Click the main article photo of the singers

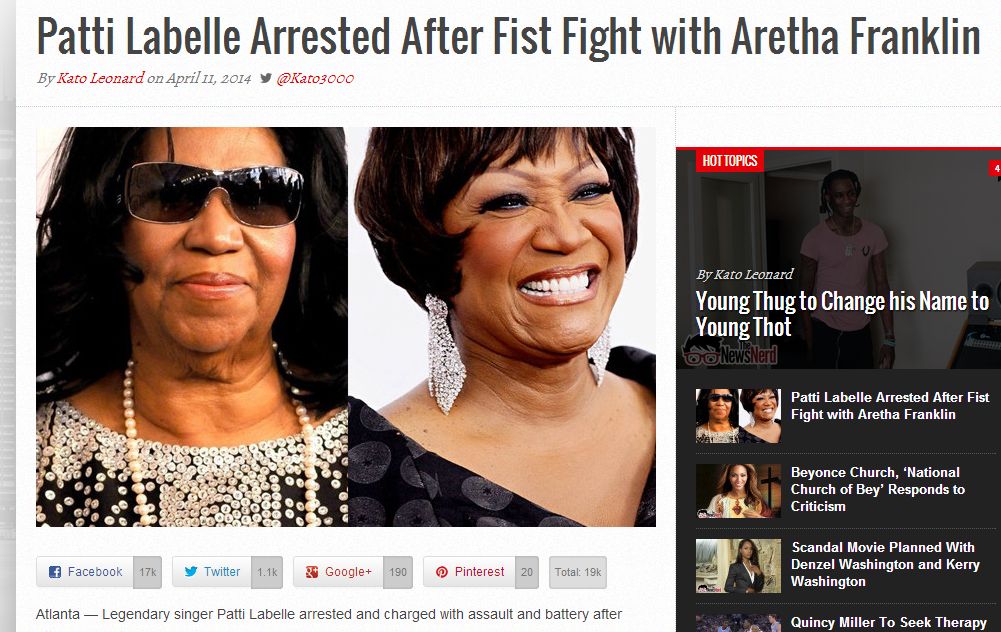pos(346,327)
